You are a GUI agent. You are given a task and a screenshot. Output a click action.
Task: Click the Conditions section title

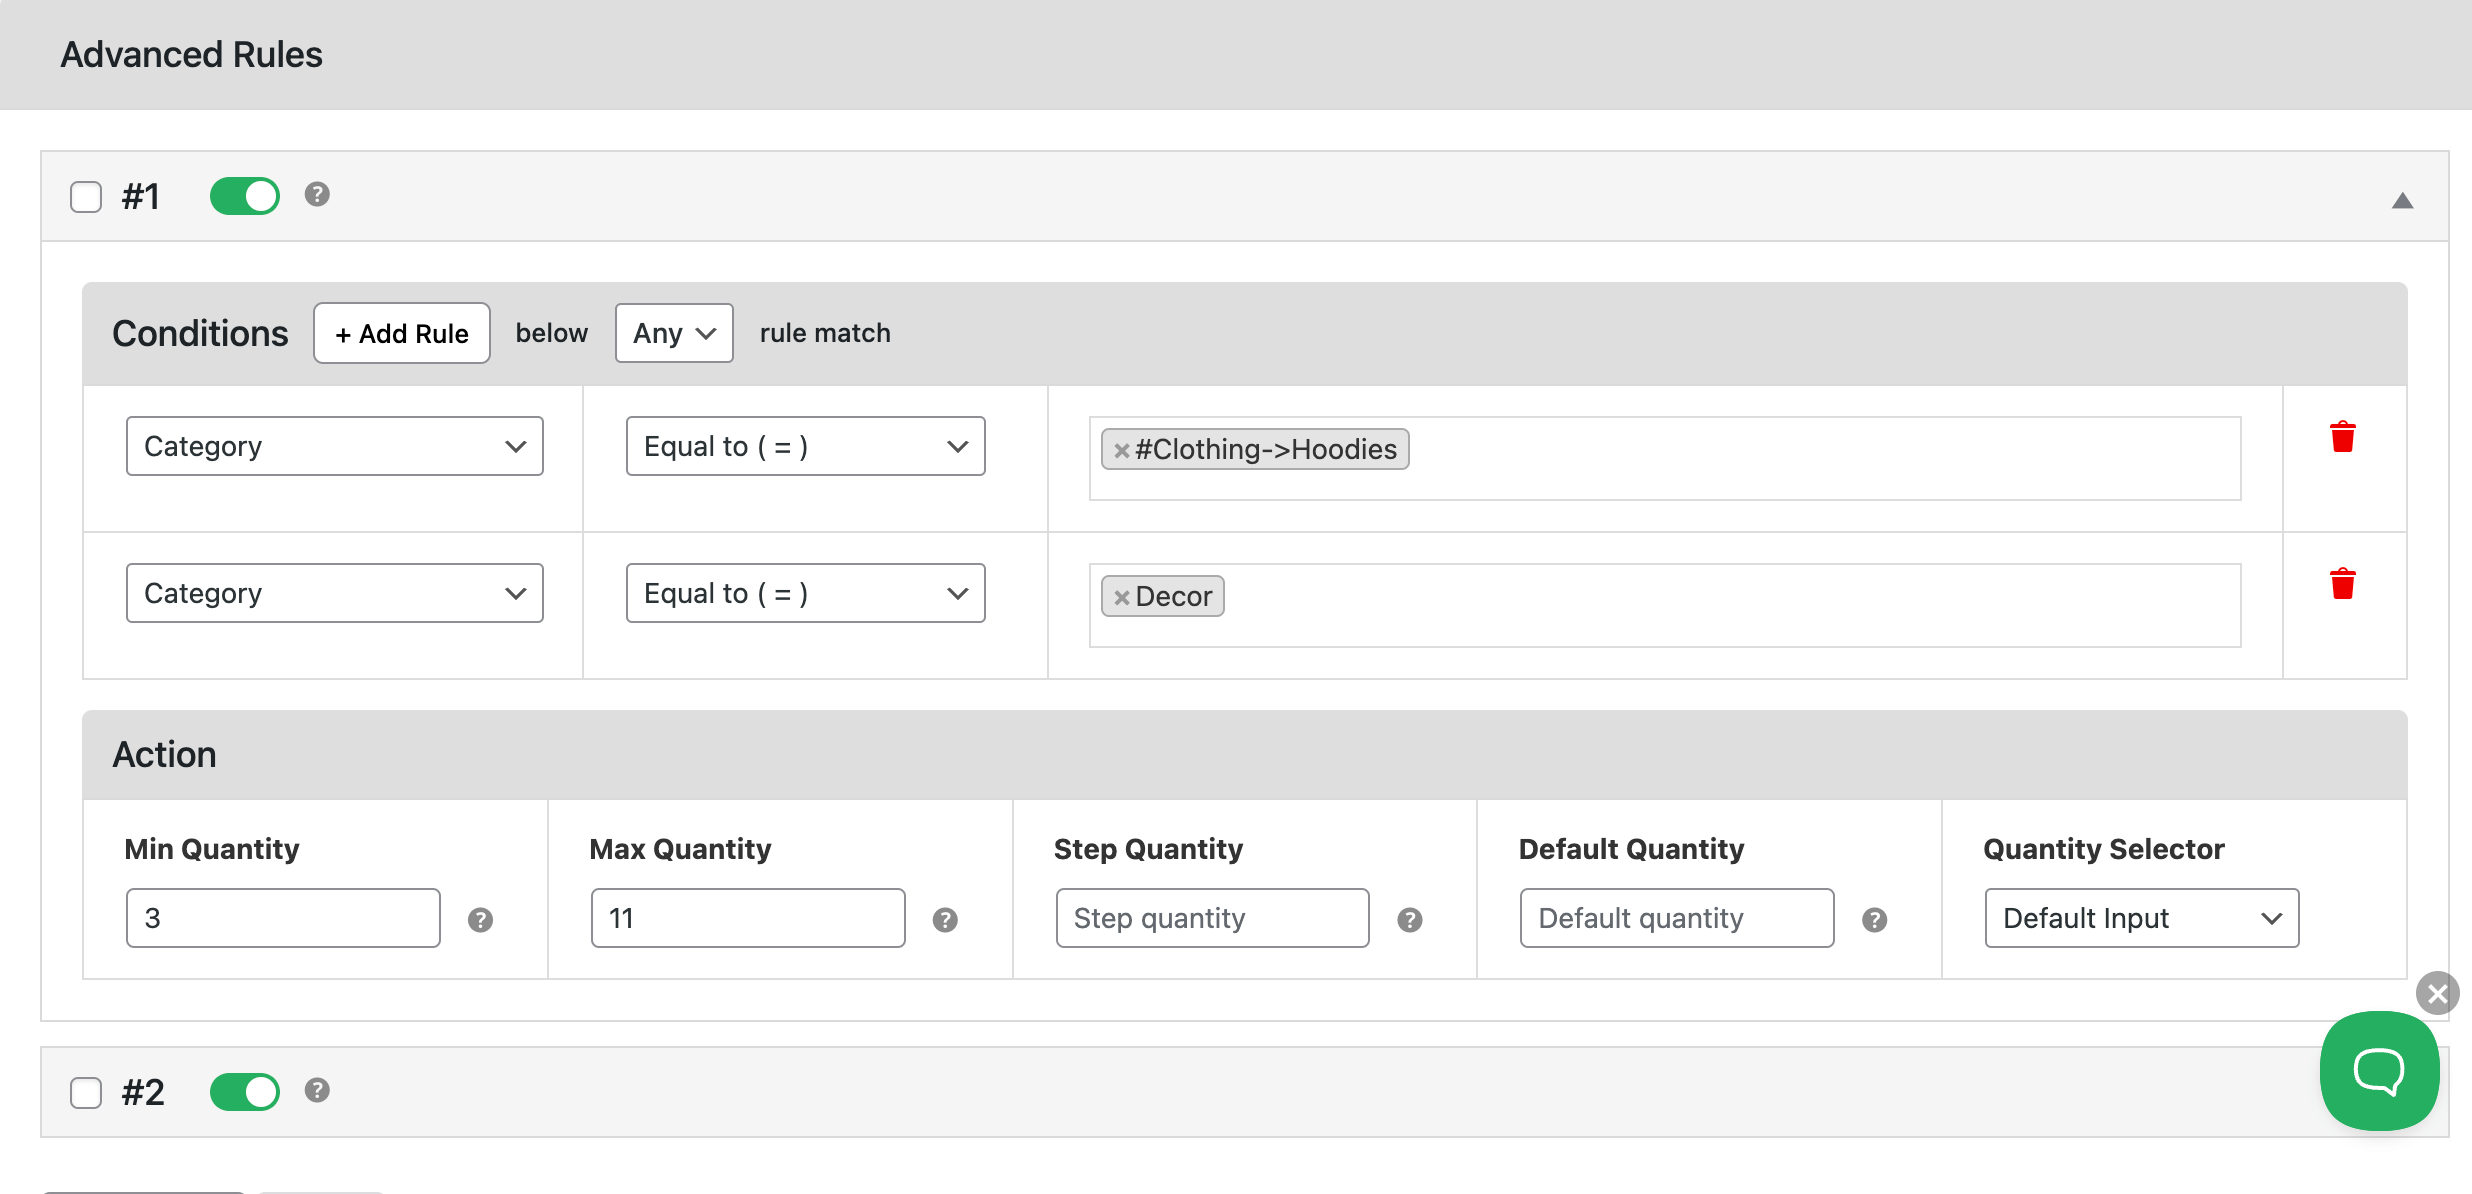200,333
